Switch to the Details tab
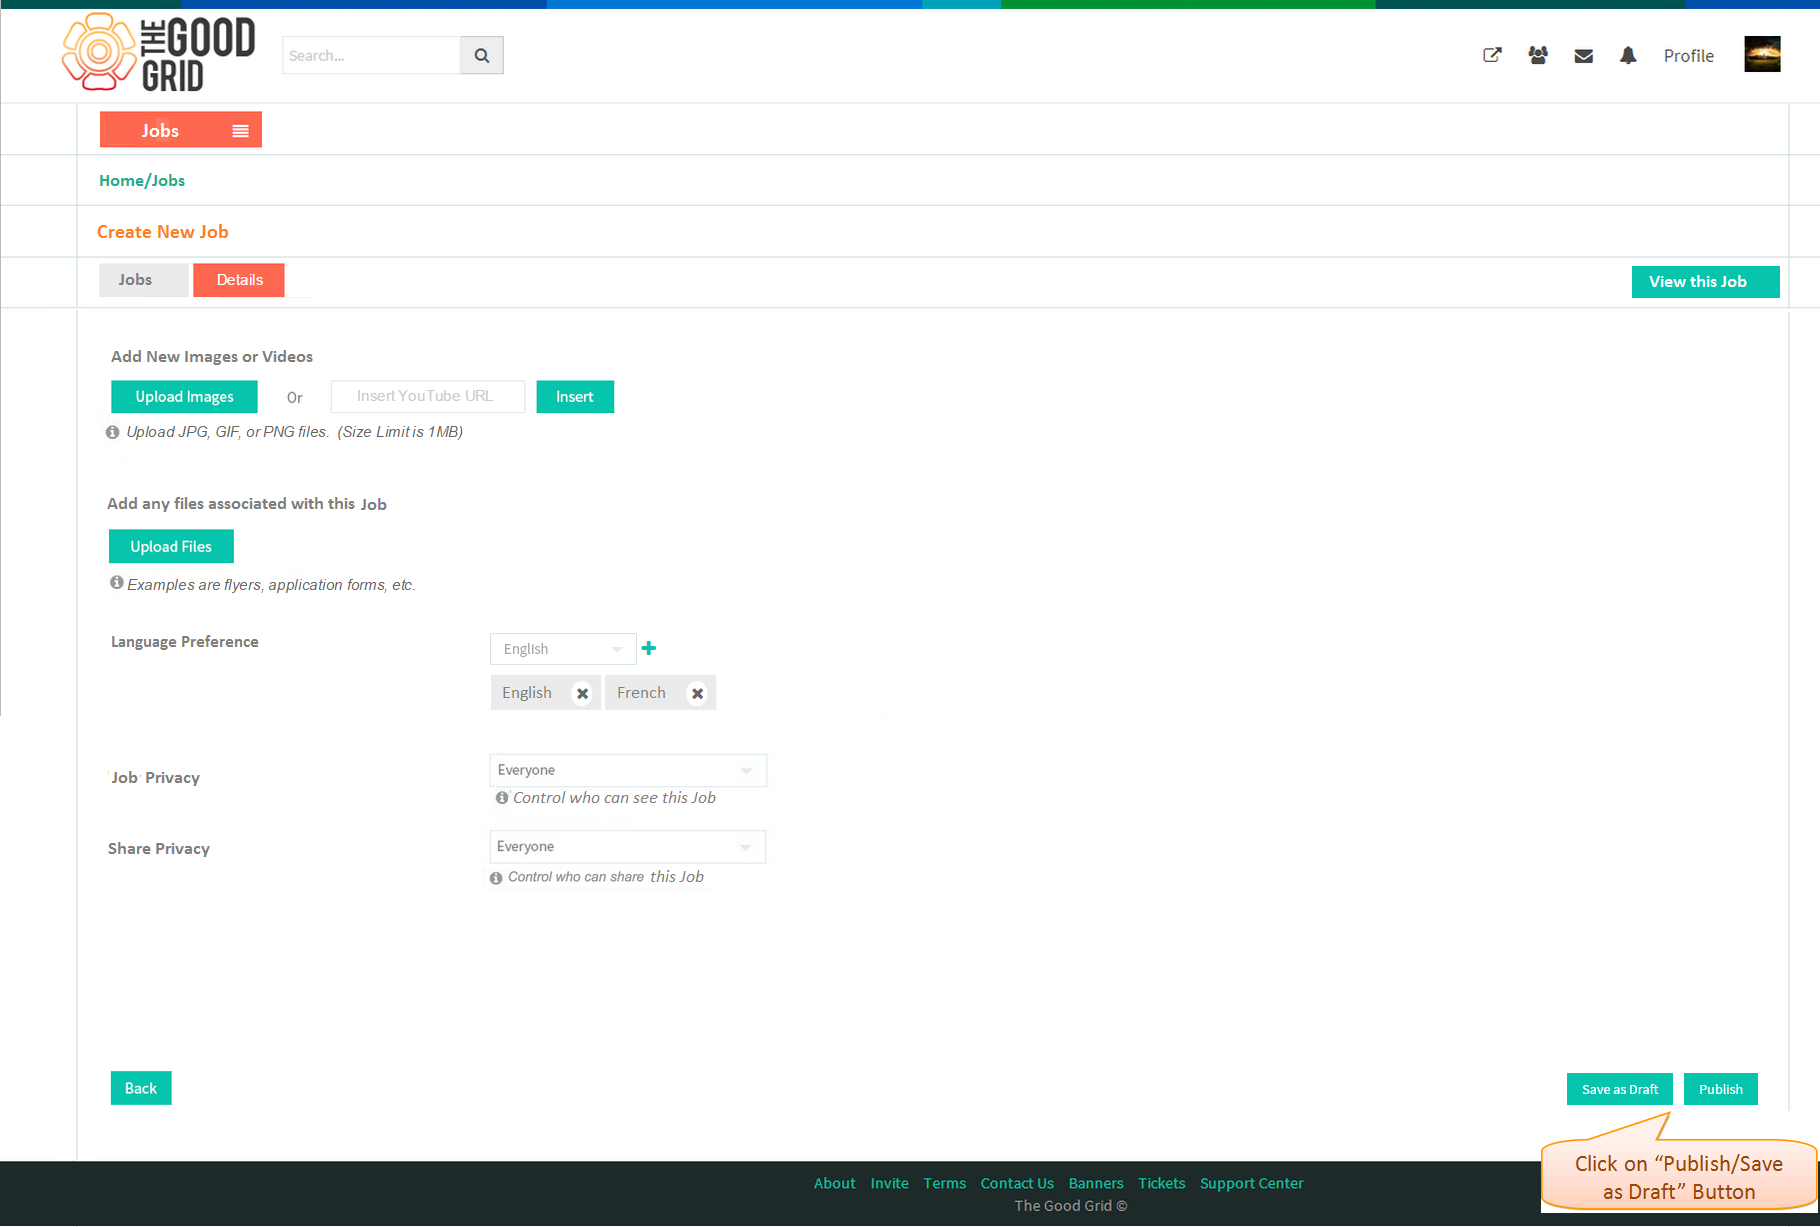Image resolution: width=1820 pixels, height=1227 pixels. [x=239, y=280]
